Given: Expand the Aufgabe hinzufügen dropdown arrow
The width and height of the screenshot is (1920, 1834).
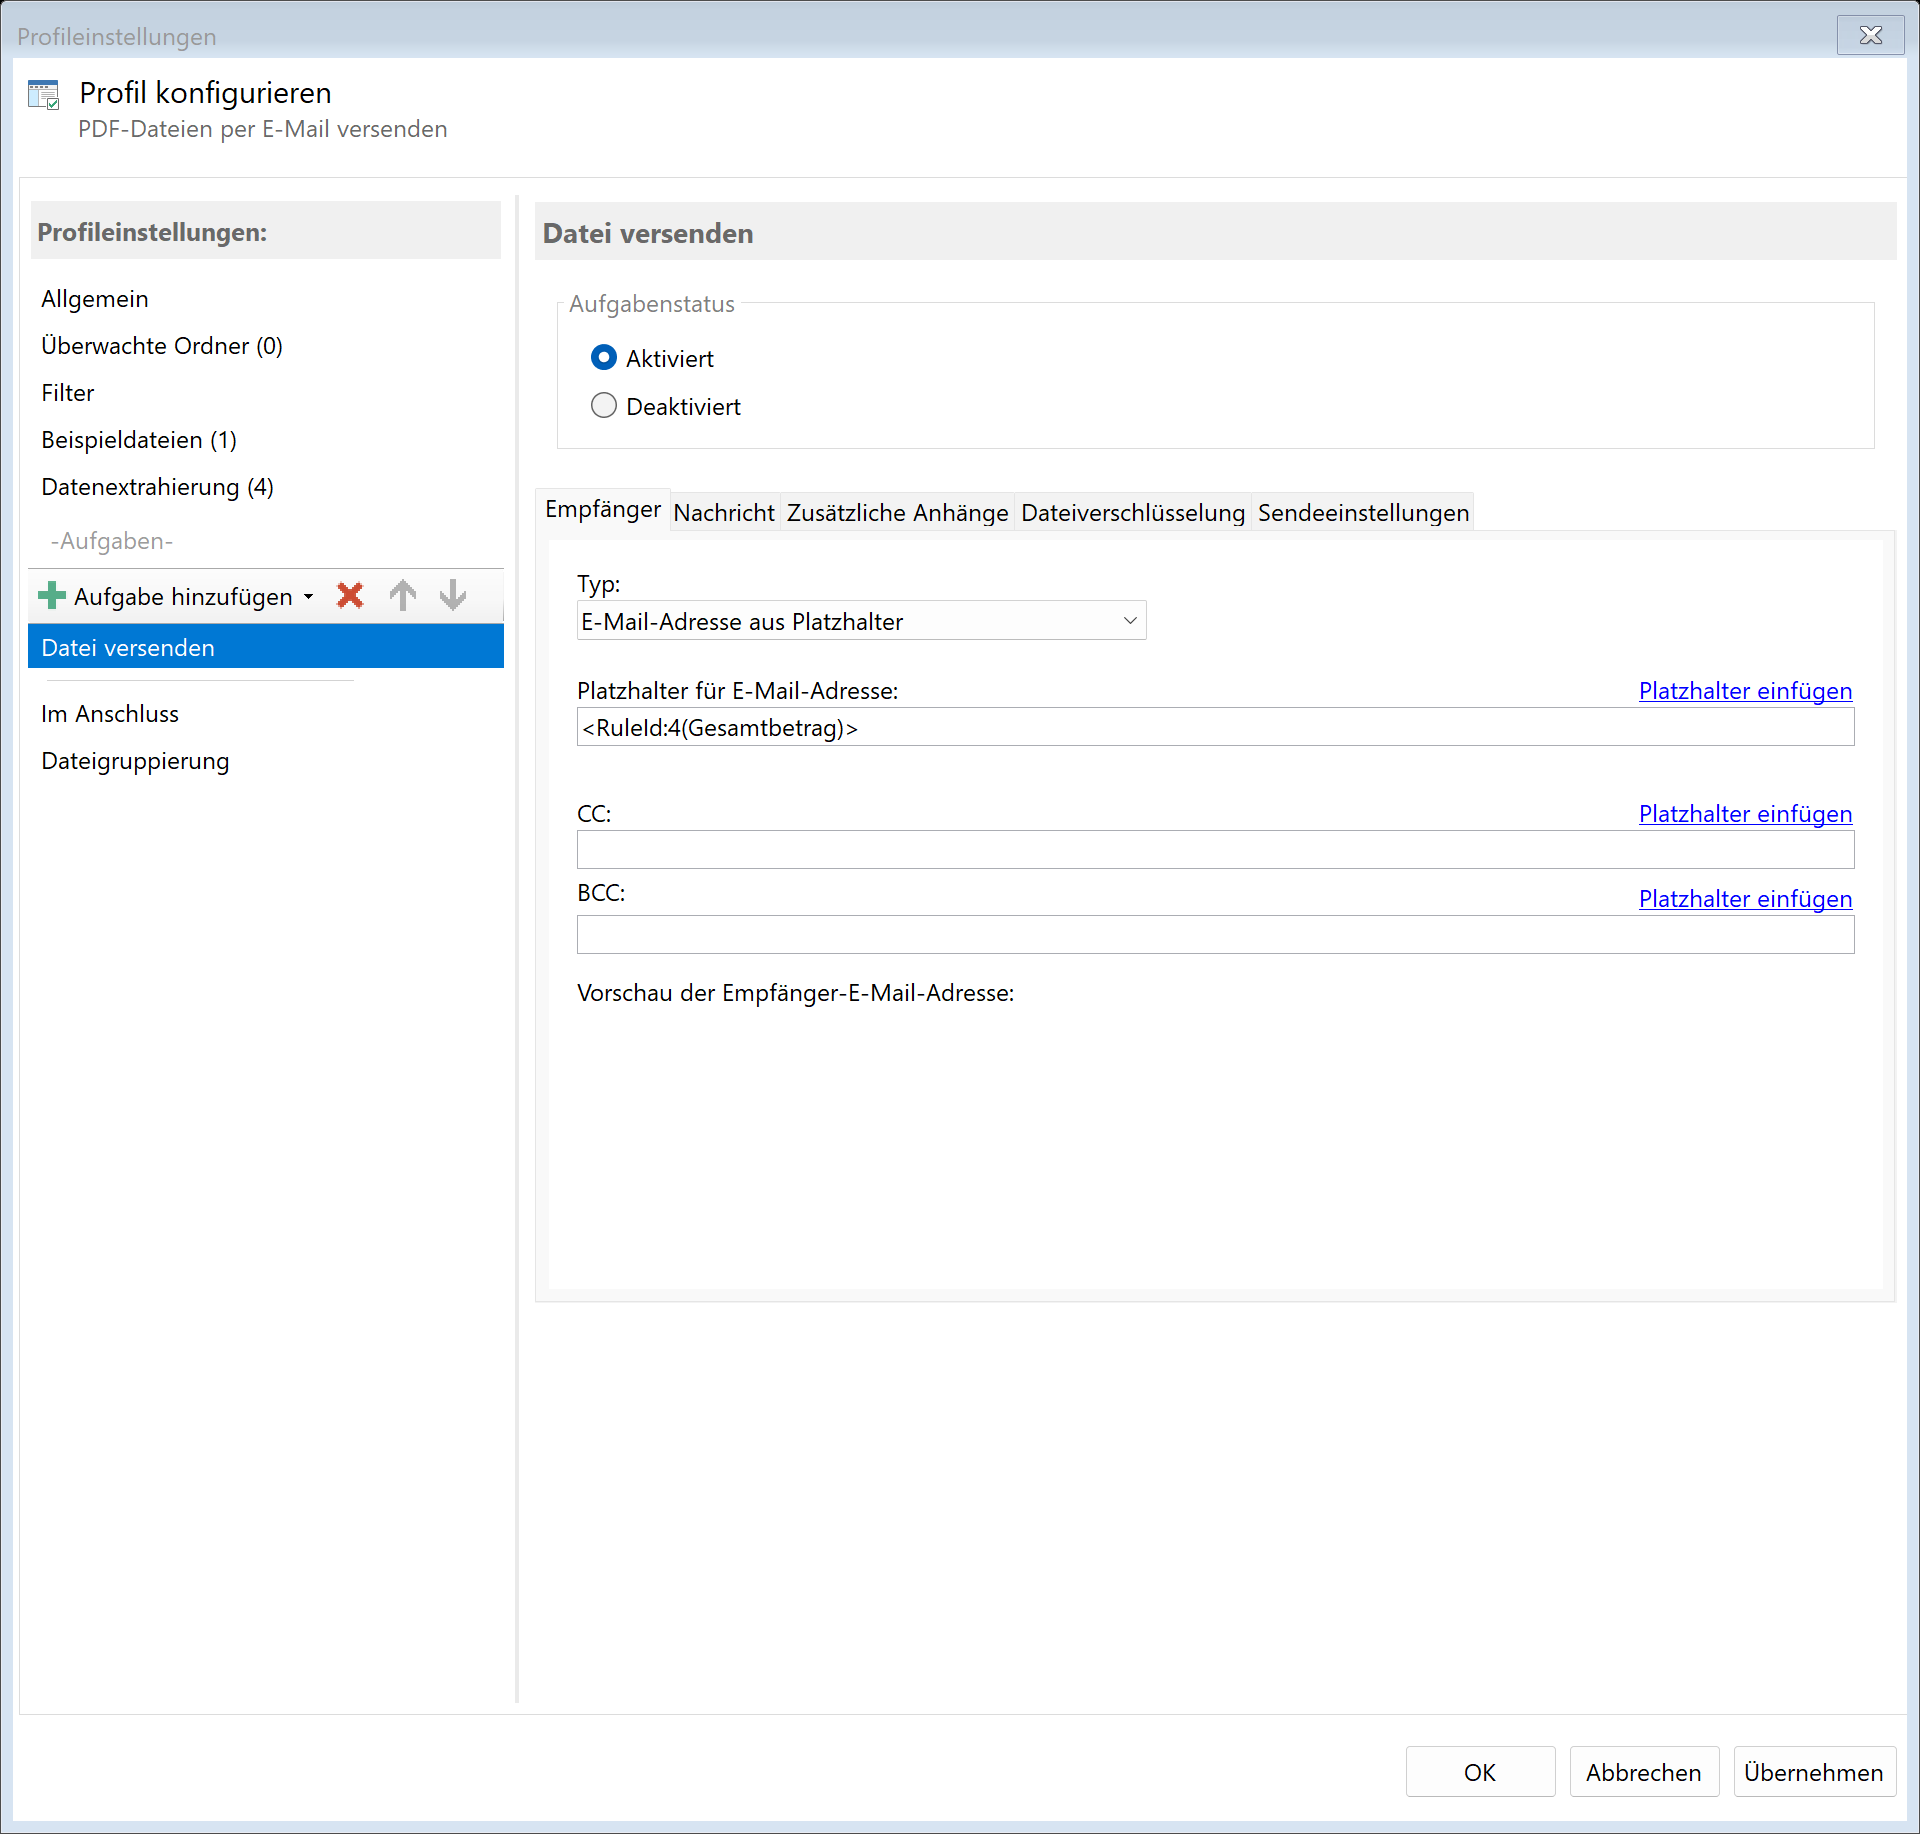Looking at the screenshot, I should [x=309, y=597].
